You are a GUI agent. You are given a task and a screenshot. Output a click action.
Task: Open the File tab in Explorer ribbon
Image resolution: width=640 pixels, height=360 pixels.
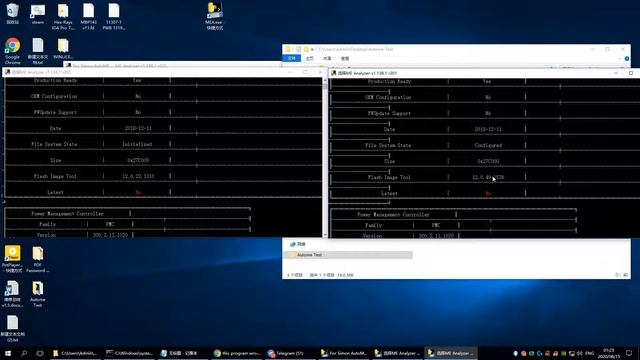click(x=291, y=58)
